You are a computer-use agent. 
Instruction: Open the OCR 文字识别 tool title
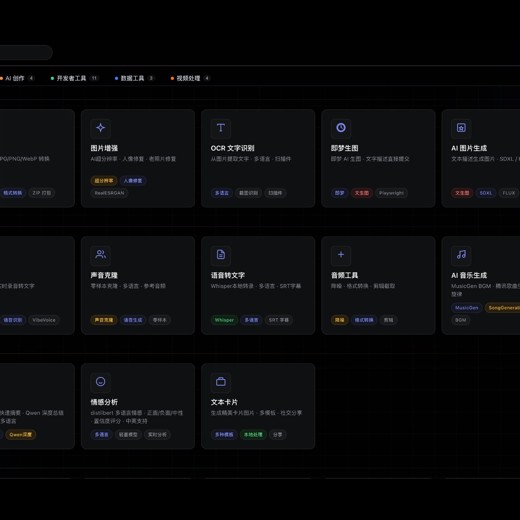point(232,148)
